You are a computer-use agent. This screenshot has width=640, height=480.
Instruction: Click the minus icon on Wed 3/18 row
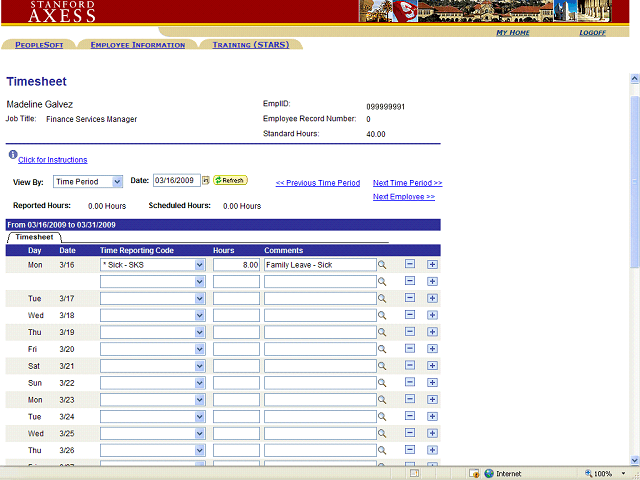coord(410,315)
